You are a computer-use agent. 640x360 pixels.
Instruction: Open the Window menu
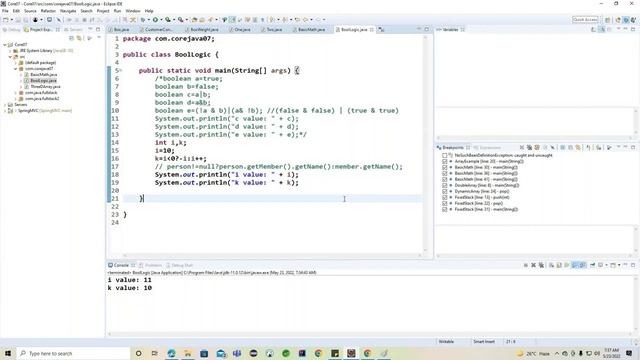133,11
